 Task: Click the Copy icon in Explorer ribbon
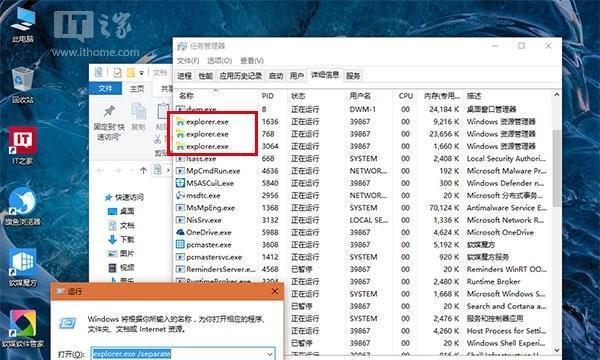click(138, 112)
